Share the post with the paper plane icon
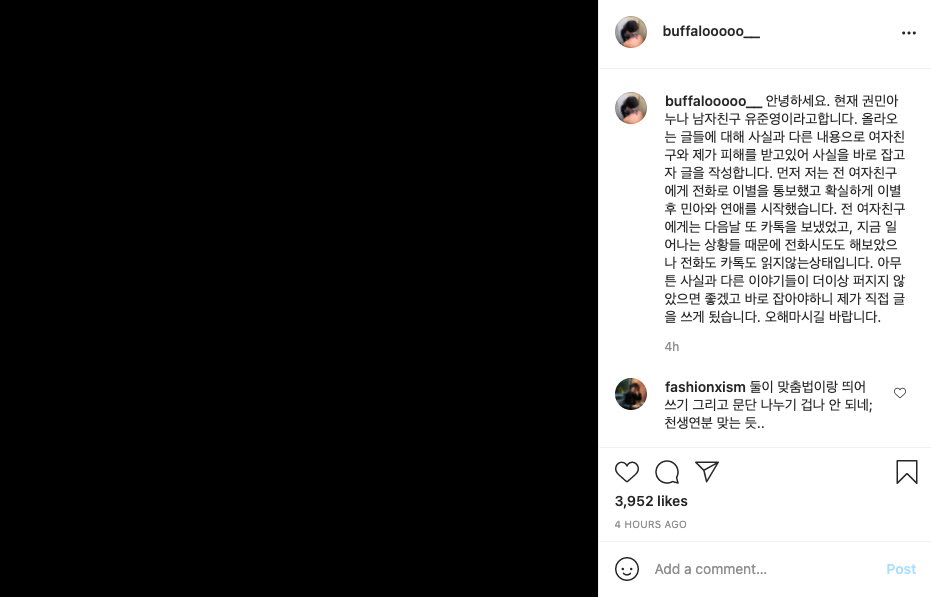Viewport: 931px width, 597px height. click(x=707, y=472)
